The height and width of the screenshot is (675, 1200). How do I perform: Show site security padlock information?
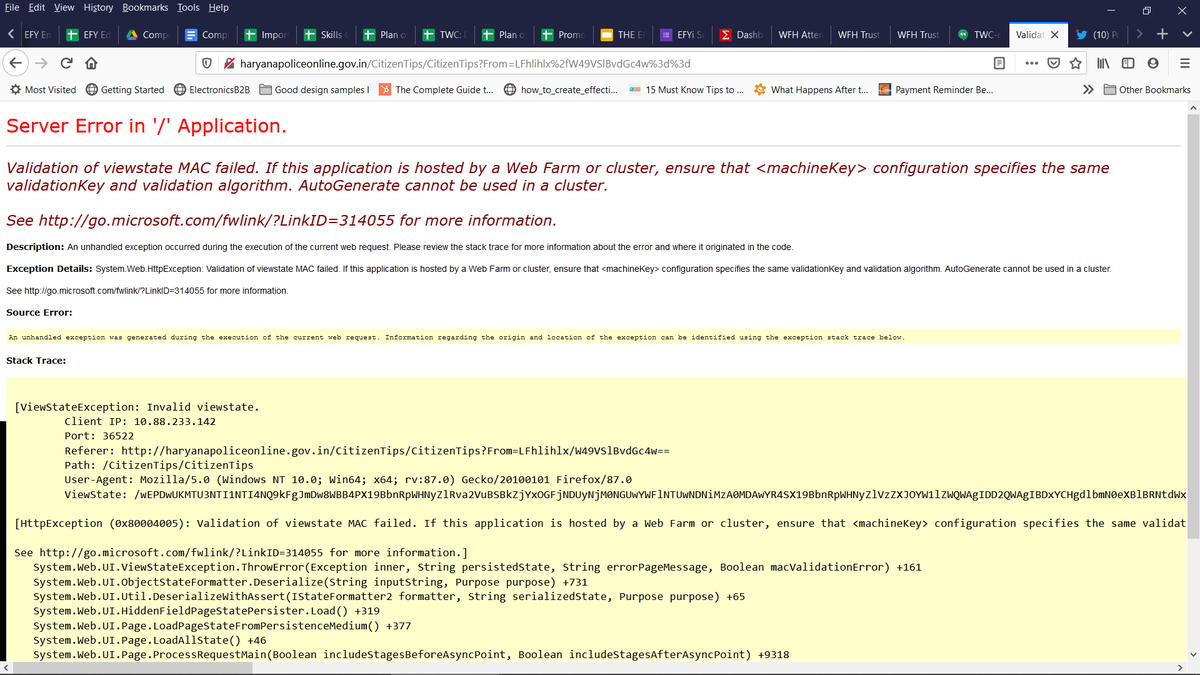229,63
